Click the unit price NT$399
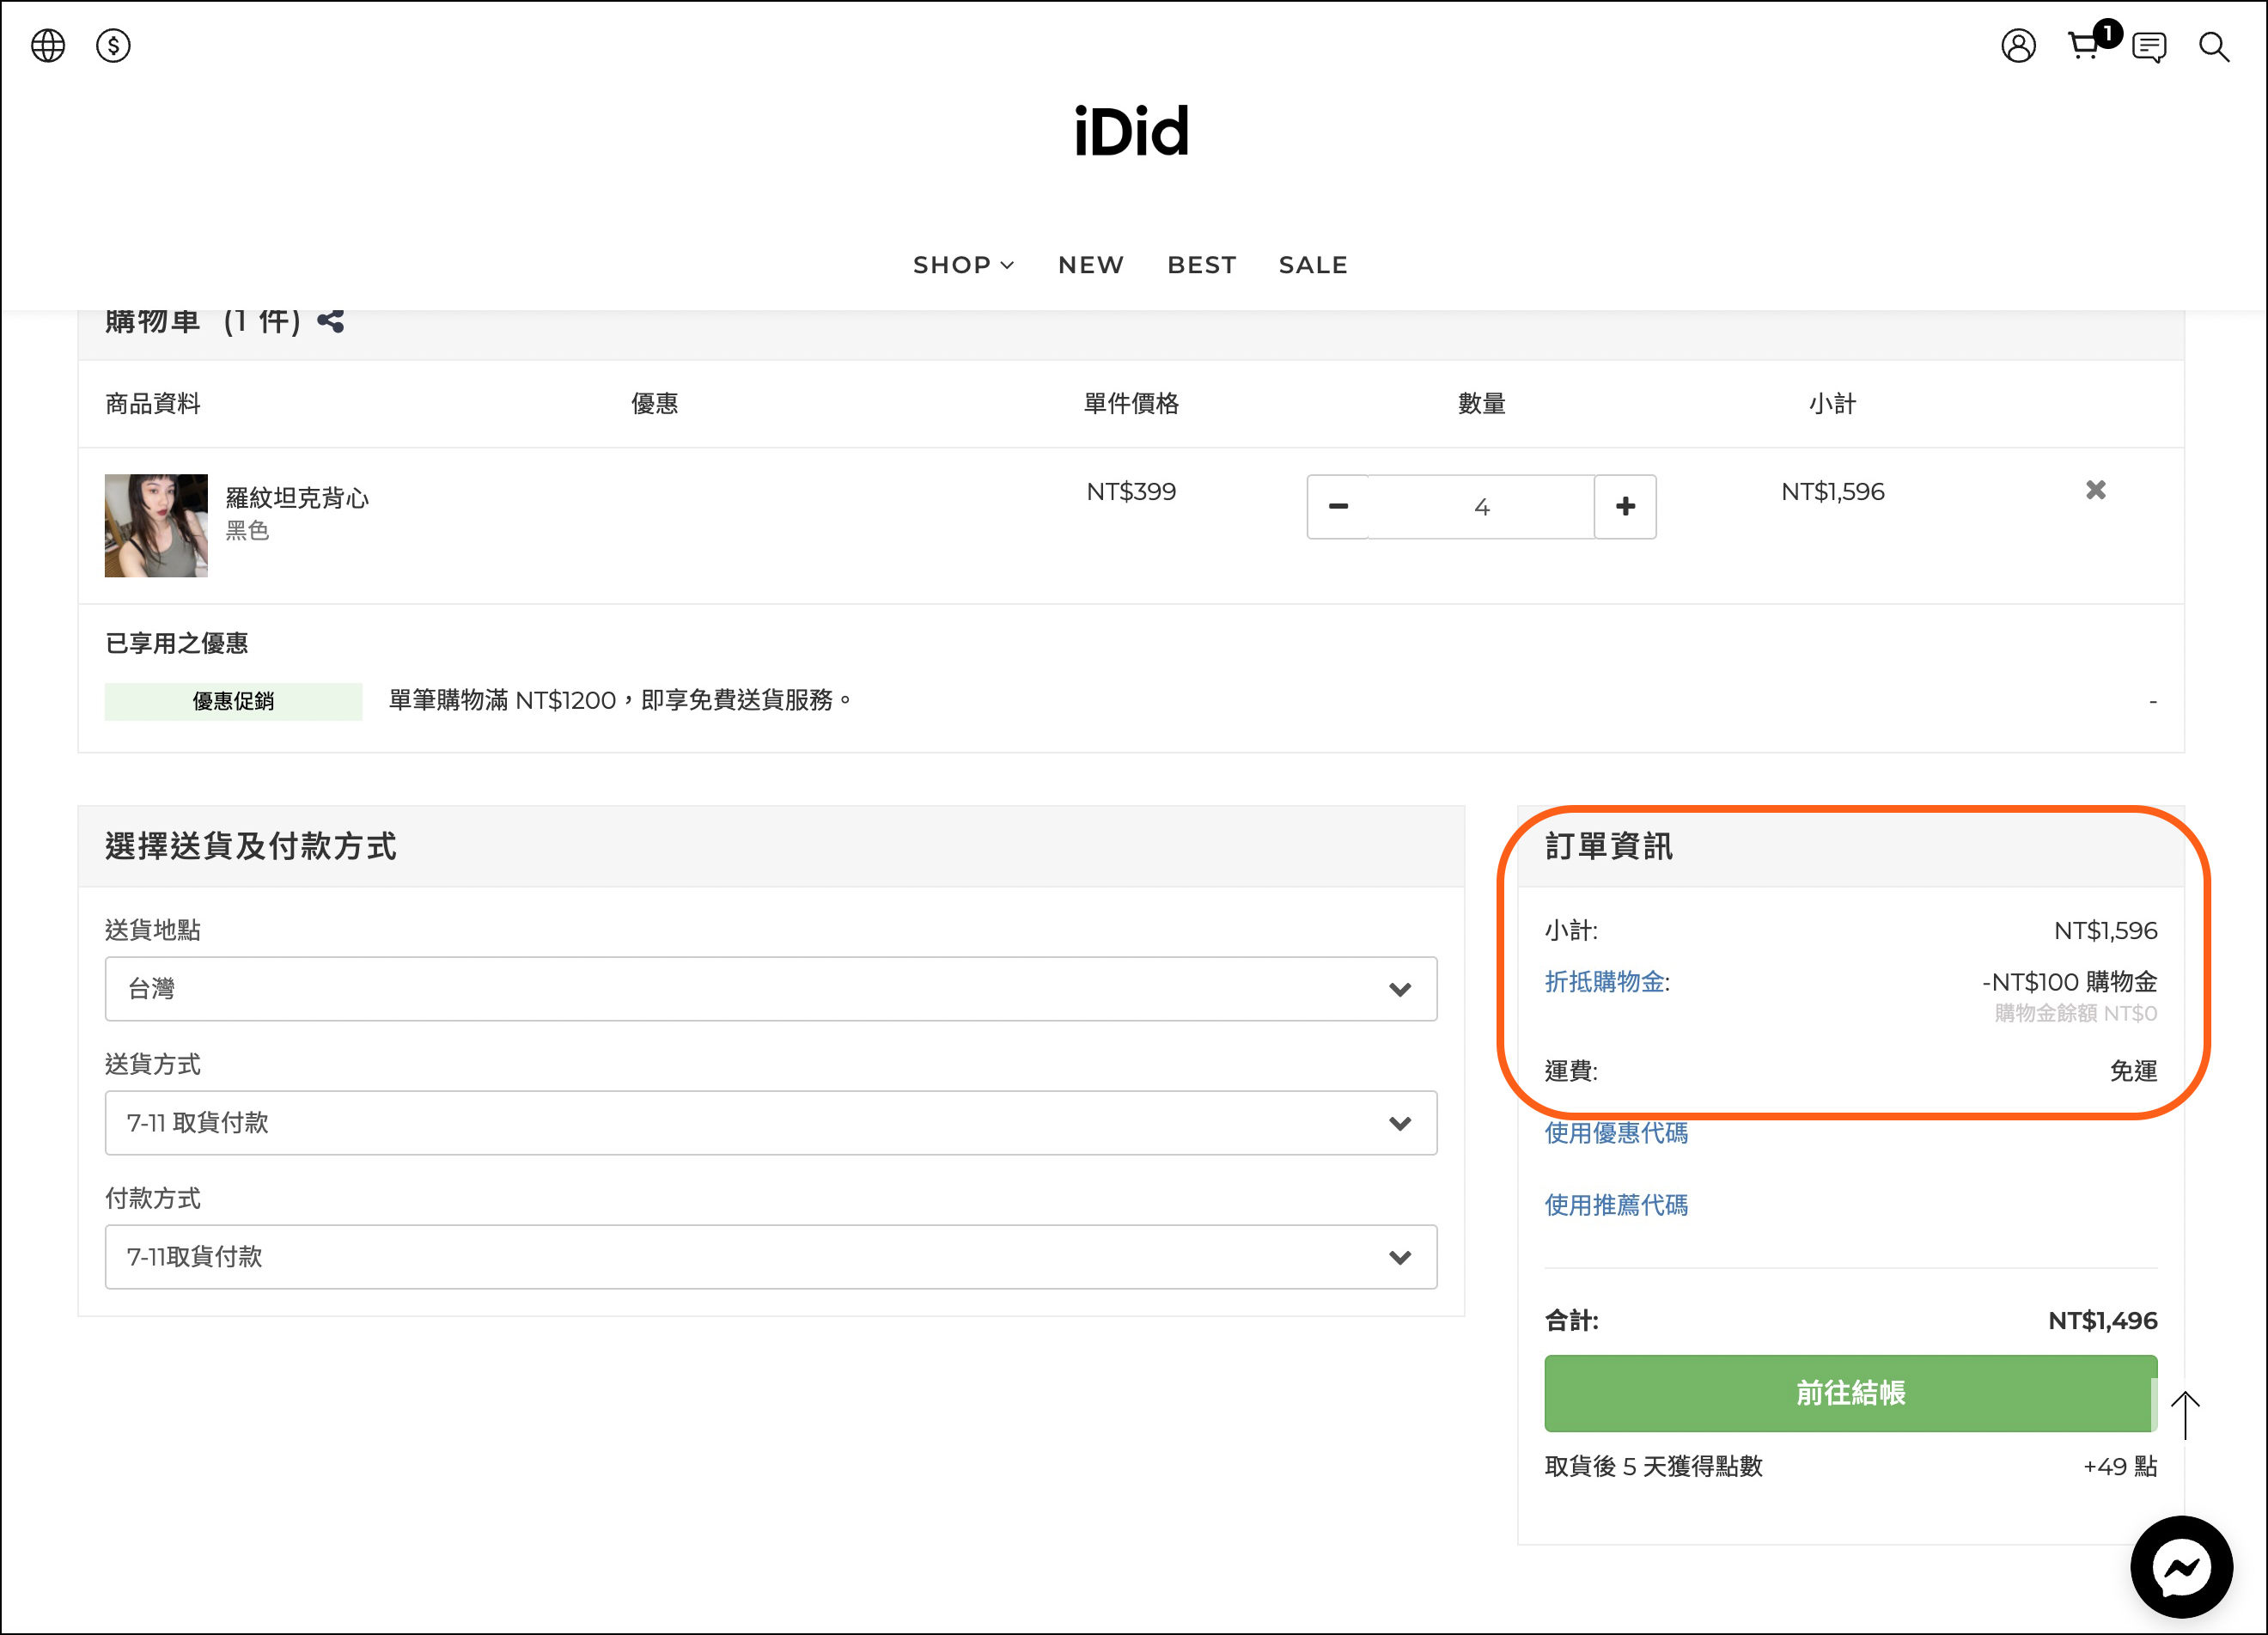 click(1131, 492)
